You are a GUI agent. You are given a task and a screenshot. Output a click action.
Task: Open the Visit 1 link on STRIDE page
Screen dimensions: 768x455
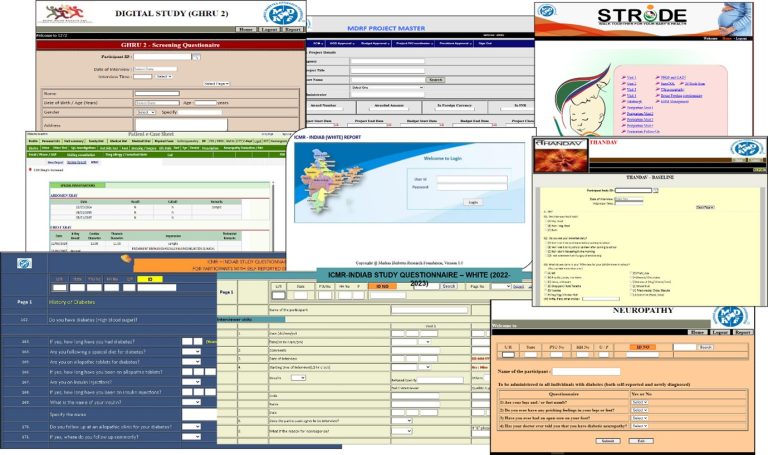[x=631, y=77]
